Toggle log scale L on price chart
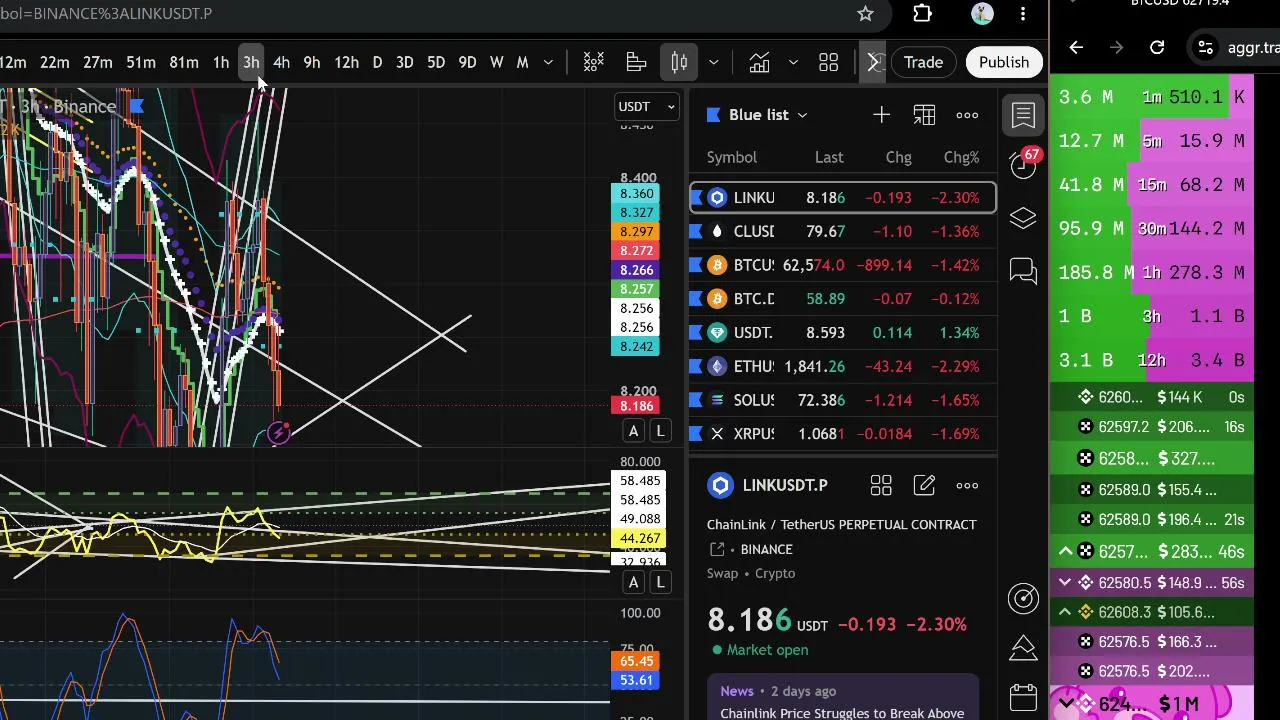This screenshot has height=720, width=1280. tap(660, 431)
